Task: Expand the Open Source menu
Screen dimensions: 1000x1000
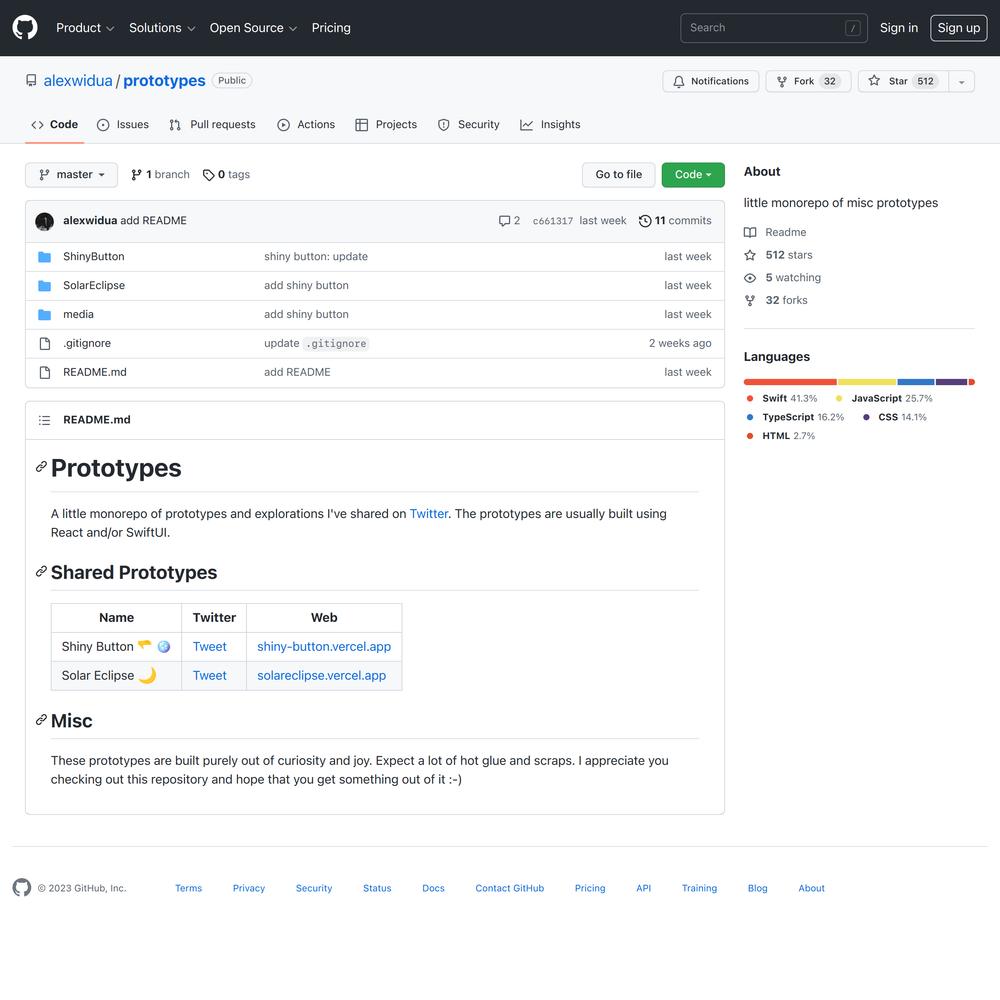Action: (253, 28)
